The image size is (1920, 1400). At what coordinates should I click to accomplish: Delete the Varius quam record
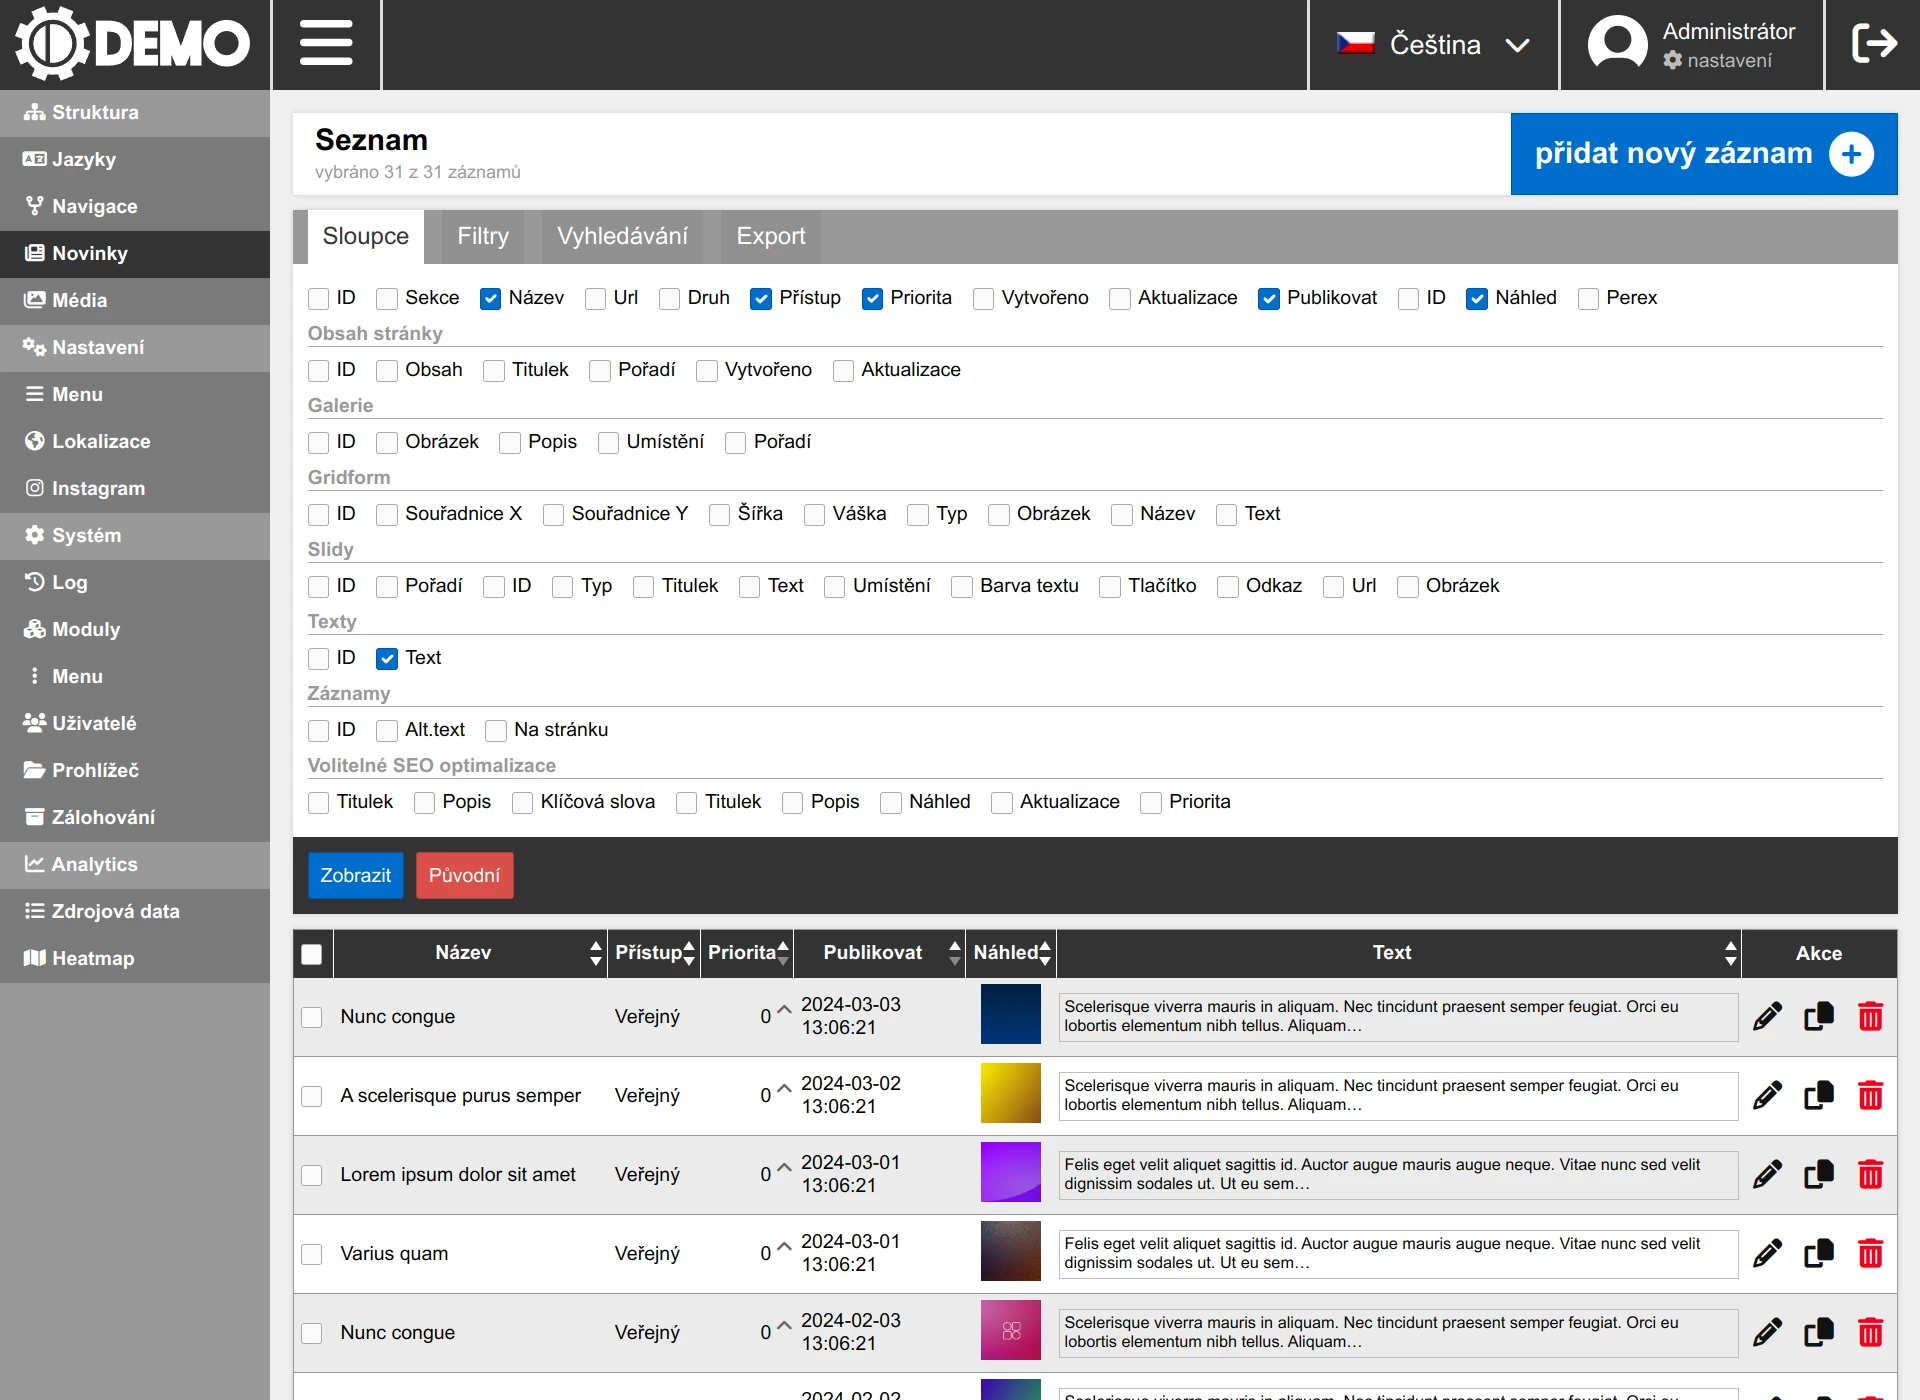pyautogui.click(x=1870, y=1253)
